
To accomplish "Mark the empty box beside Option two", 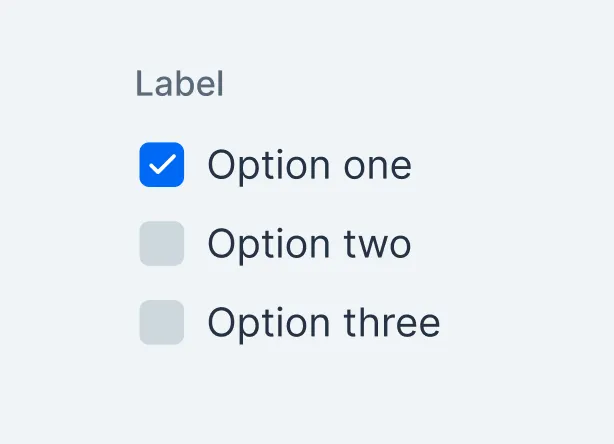I will tap(161, 244).
